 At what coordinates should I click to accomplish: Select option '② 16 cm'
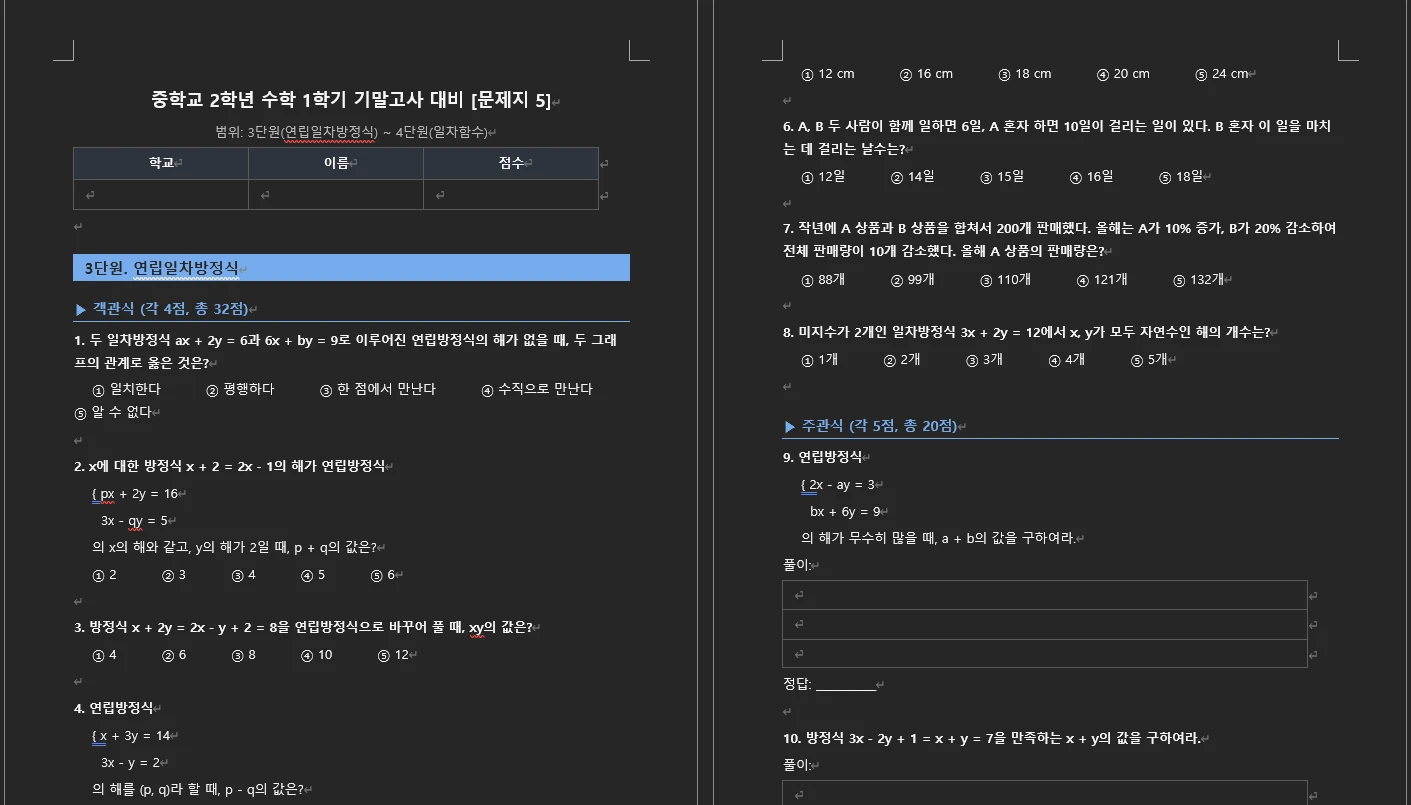coord(926,74)
